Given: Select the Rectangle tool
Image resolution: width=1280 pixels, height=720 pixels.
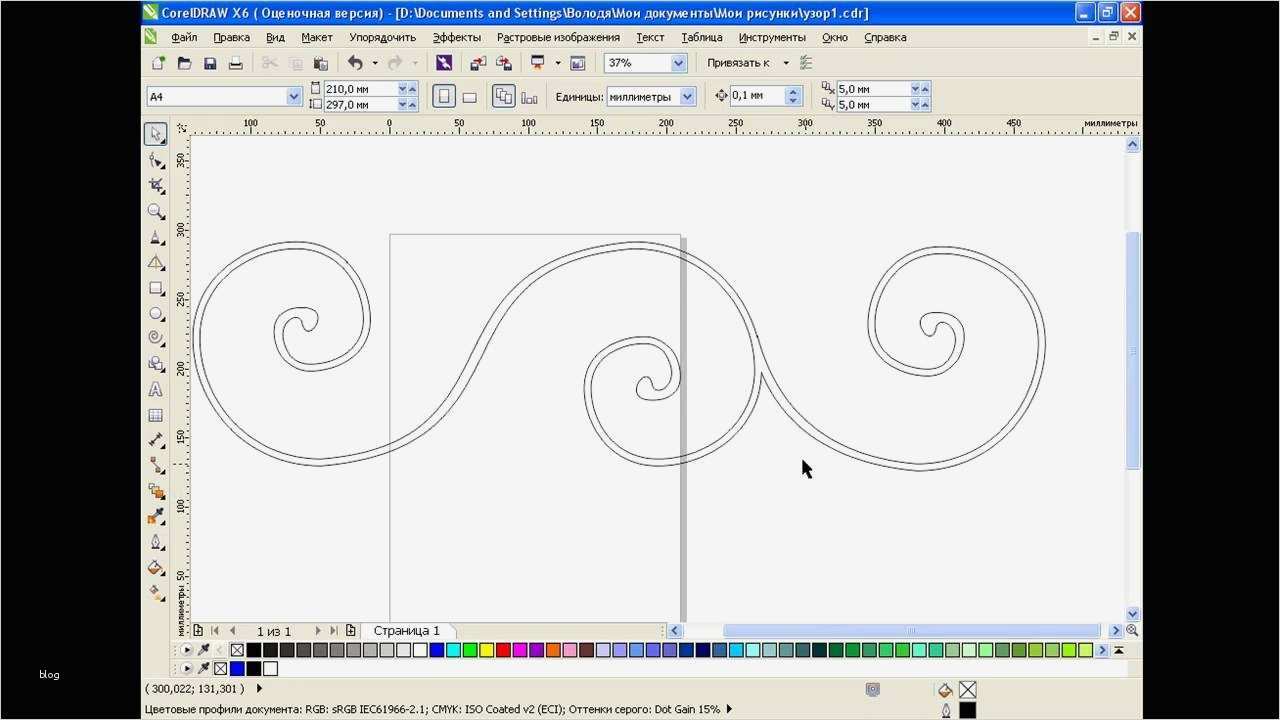Looking at the screenshot, I should pyautogui.click(x=156, y=288).
